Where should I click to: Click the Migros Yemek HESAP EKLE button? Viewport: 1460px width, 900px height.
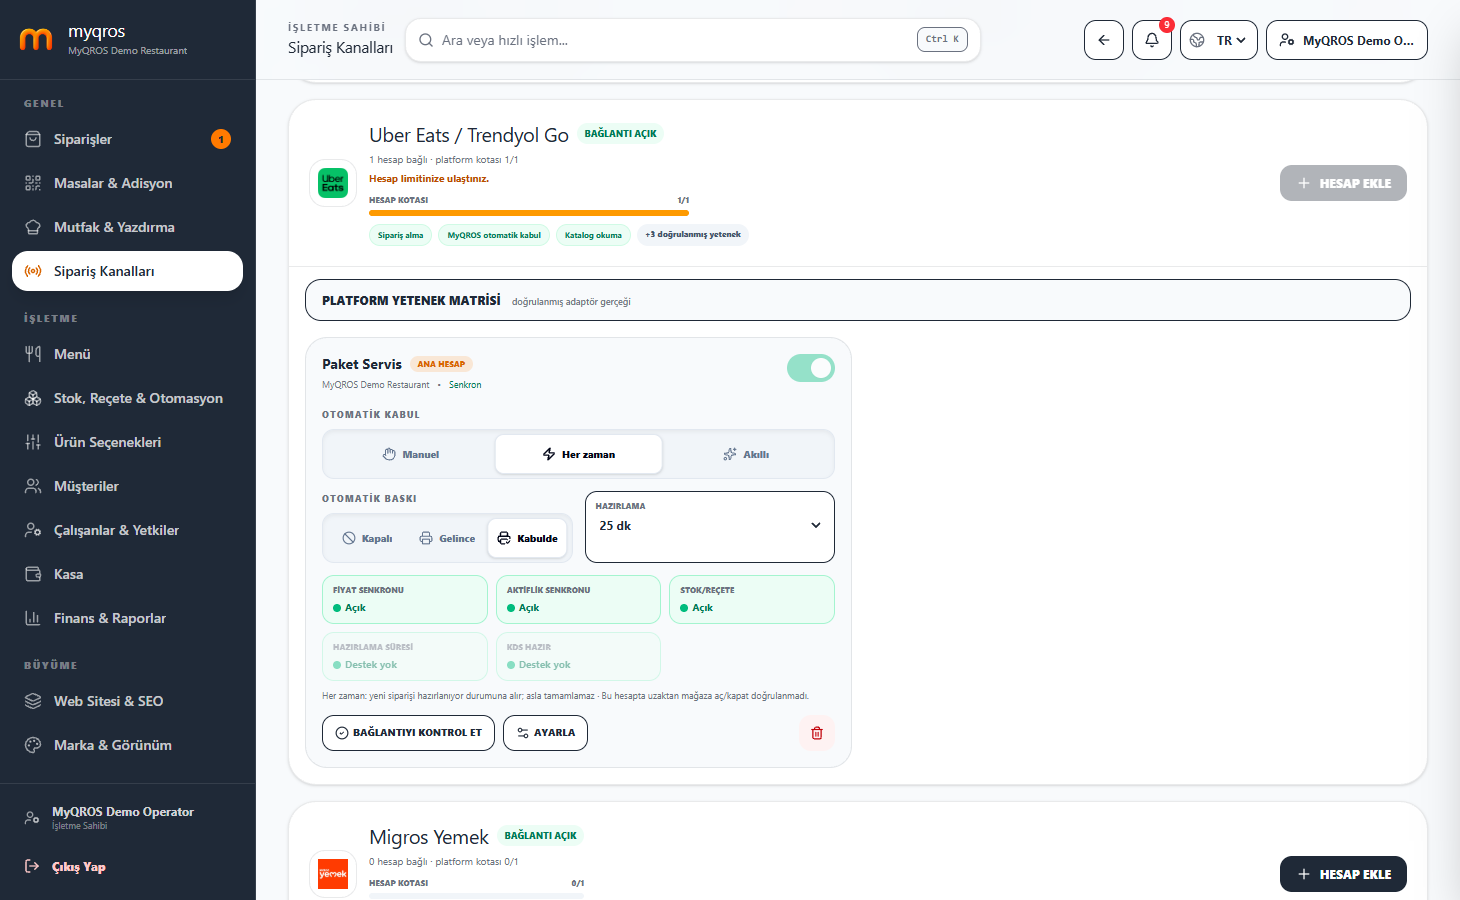pyautogui.click(x=1343, y=874)
